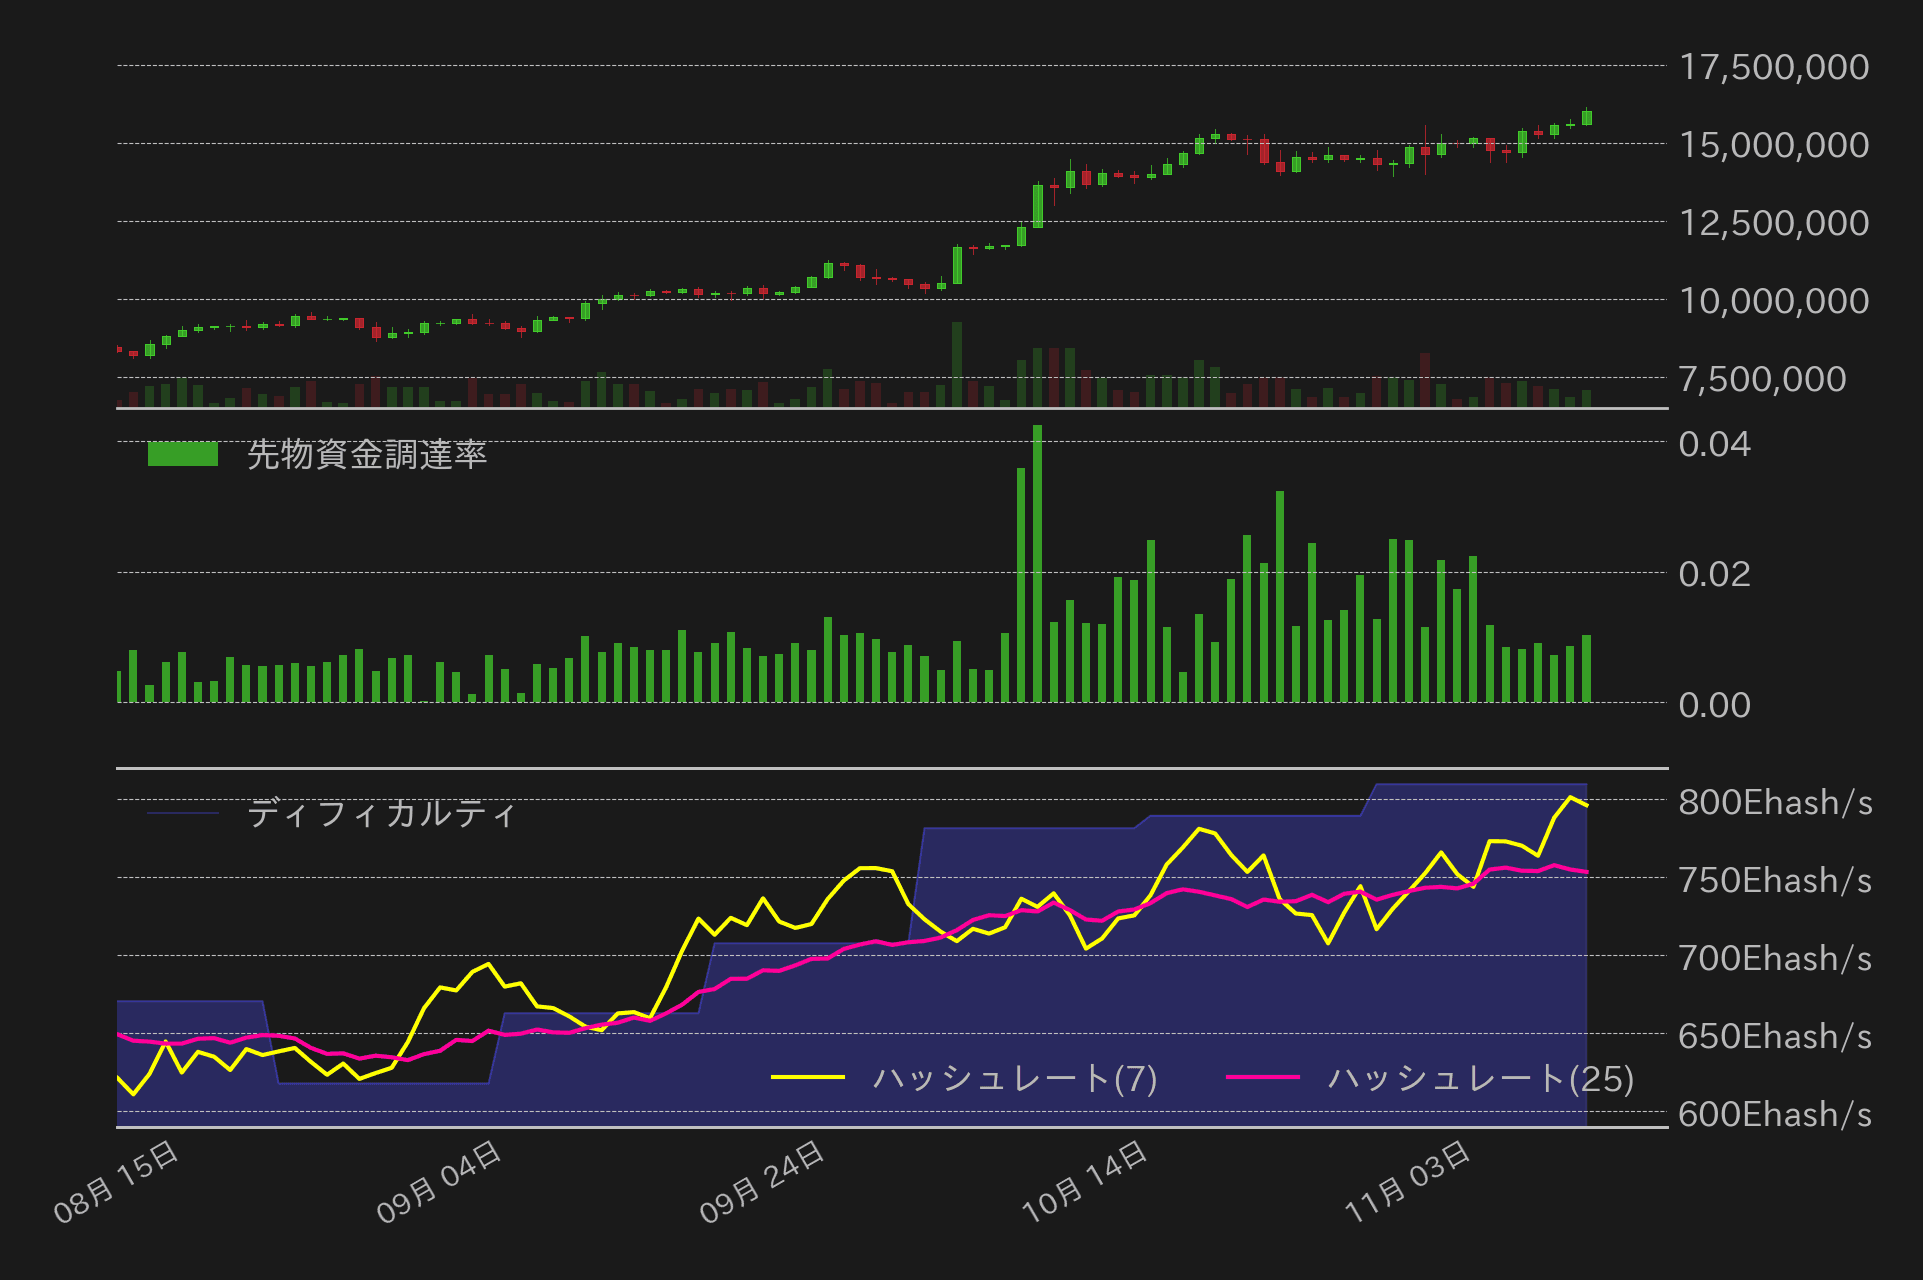Click the ディフィカルティ legend label
This screenshot has height=1280, width=1923.
[381, 813]
